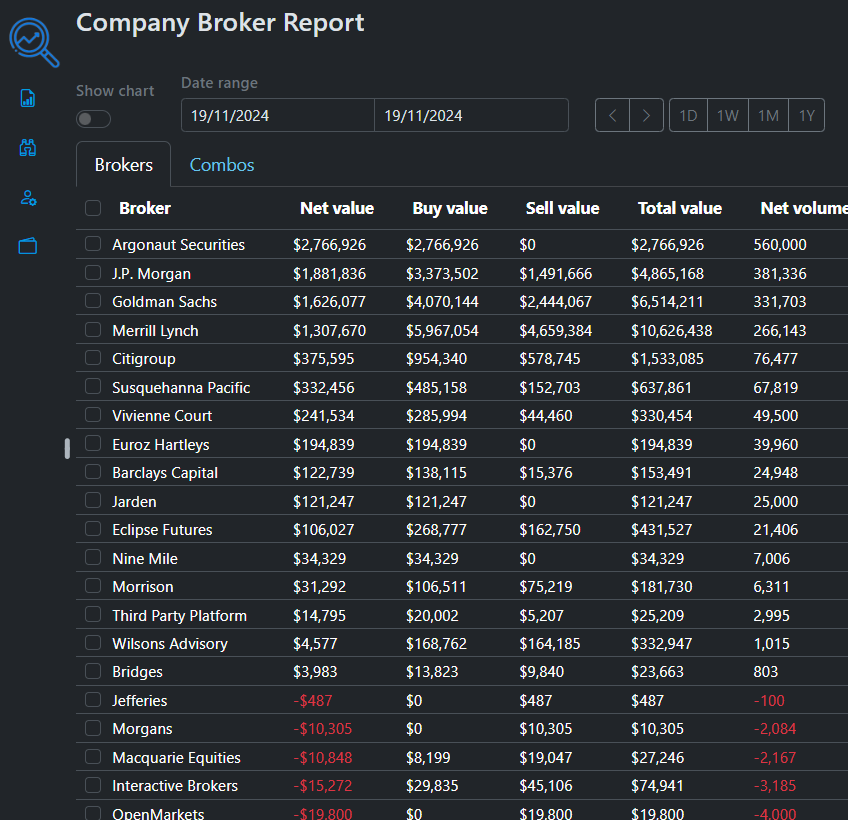Check the Susquehanna Pacific row checkbox
The image size is (848, 820).
(93, 386)
